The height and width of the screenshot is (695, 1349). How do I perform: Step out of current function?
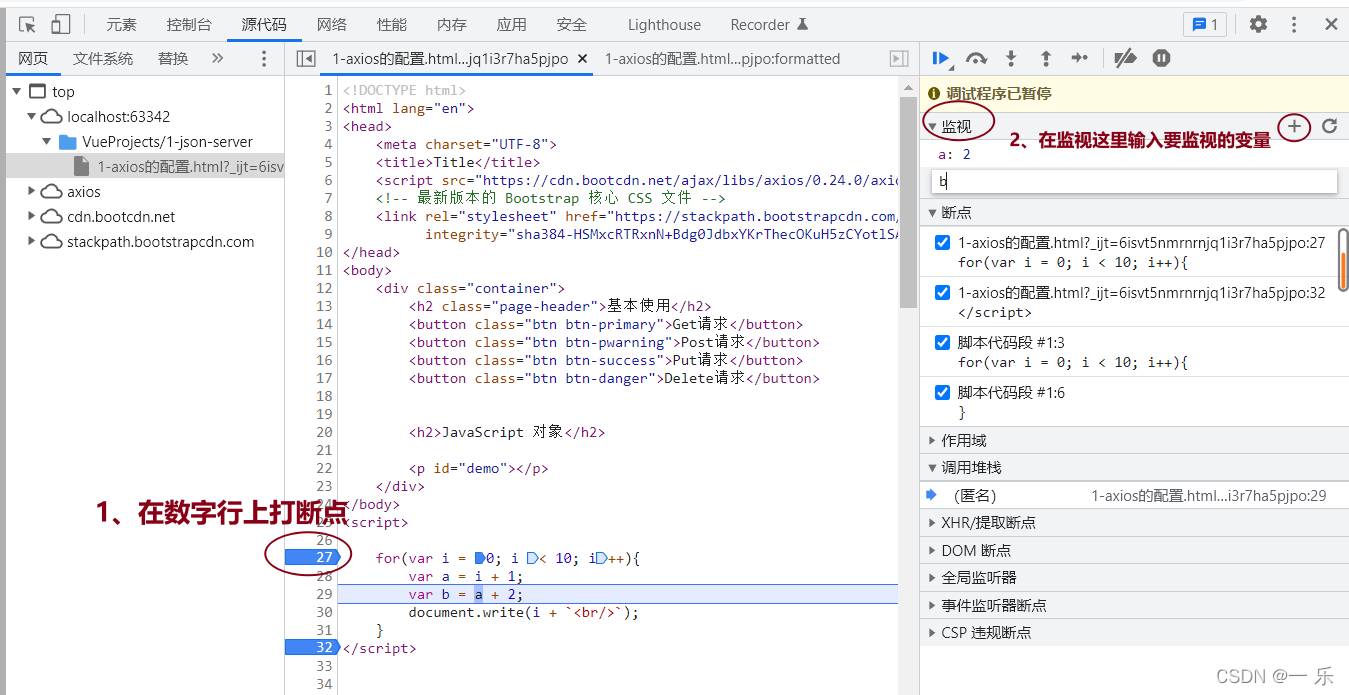[x=1045, y=59]
